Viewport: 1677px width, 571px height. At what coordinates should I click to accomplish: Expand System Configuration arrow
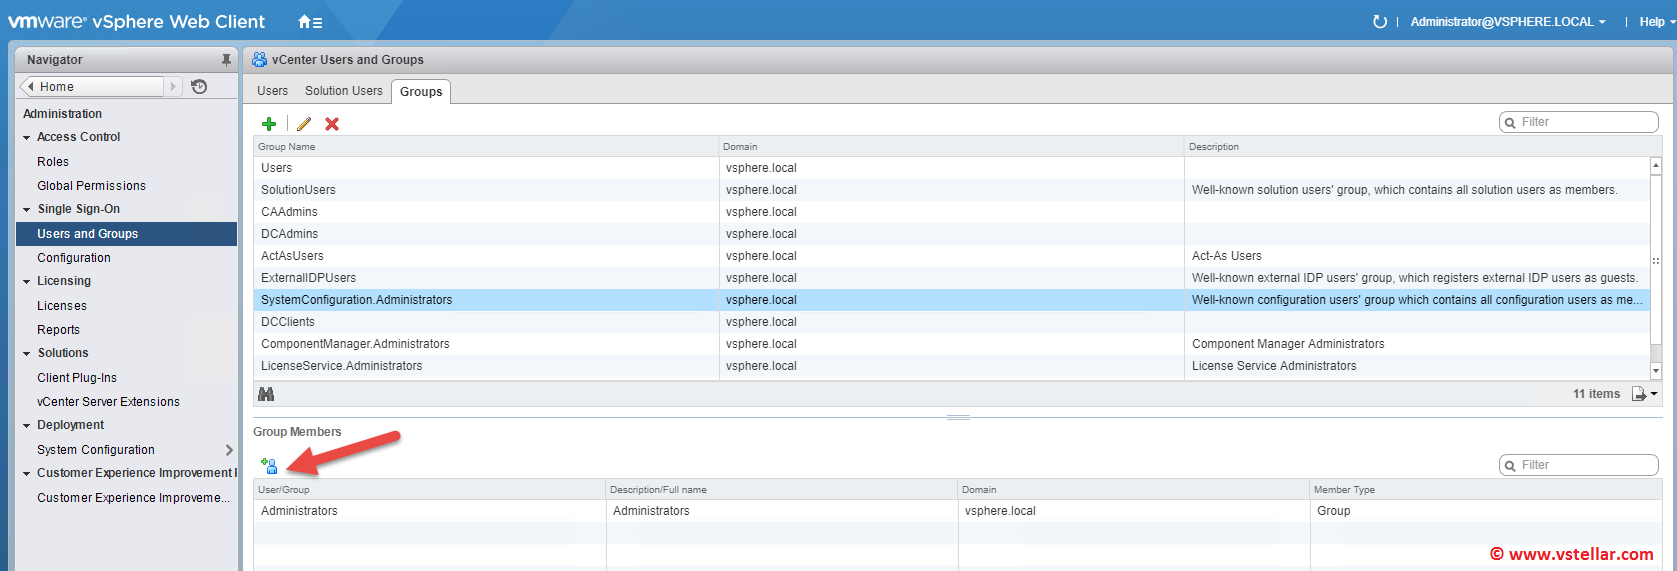coord(229,450)
